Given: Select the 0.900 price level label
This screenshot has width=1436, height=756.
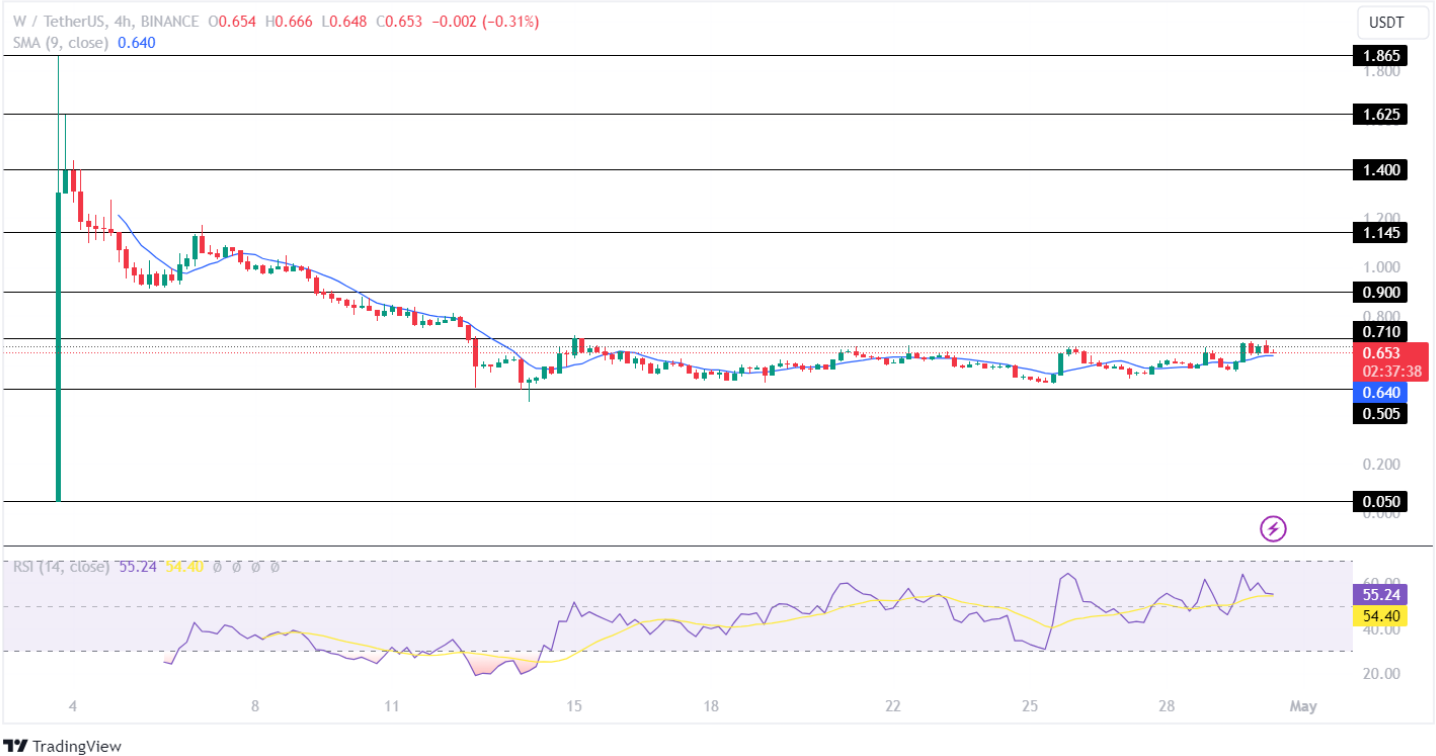Looking at the screenshot, I should [1381, 292].
